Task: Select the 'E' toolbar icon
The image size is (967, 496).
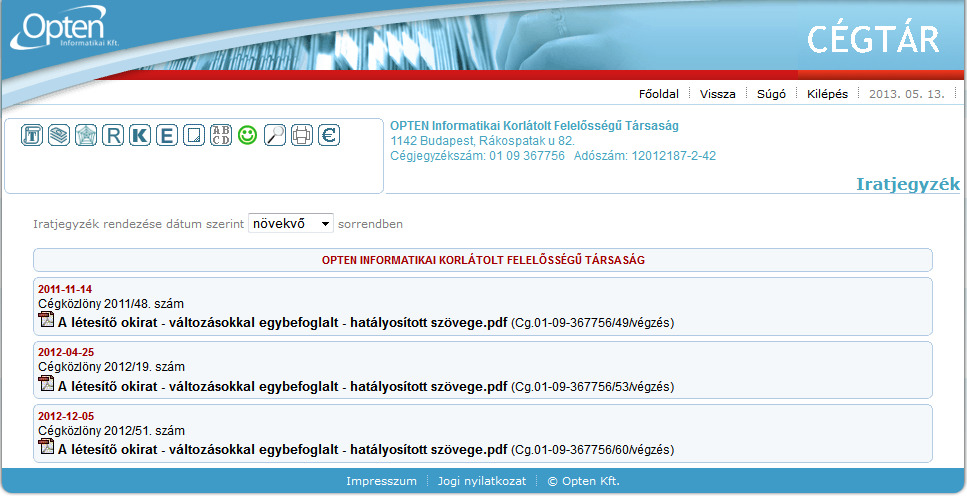Action: [x=167, y=135]
